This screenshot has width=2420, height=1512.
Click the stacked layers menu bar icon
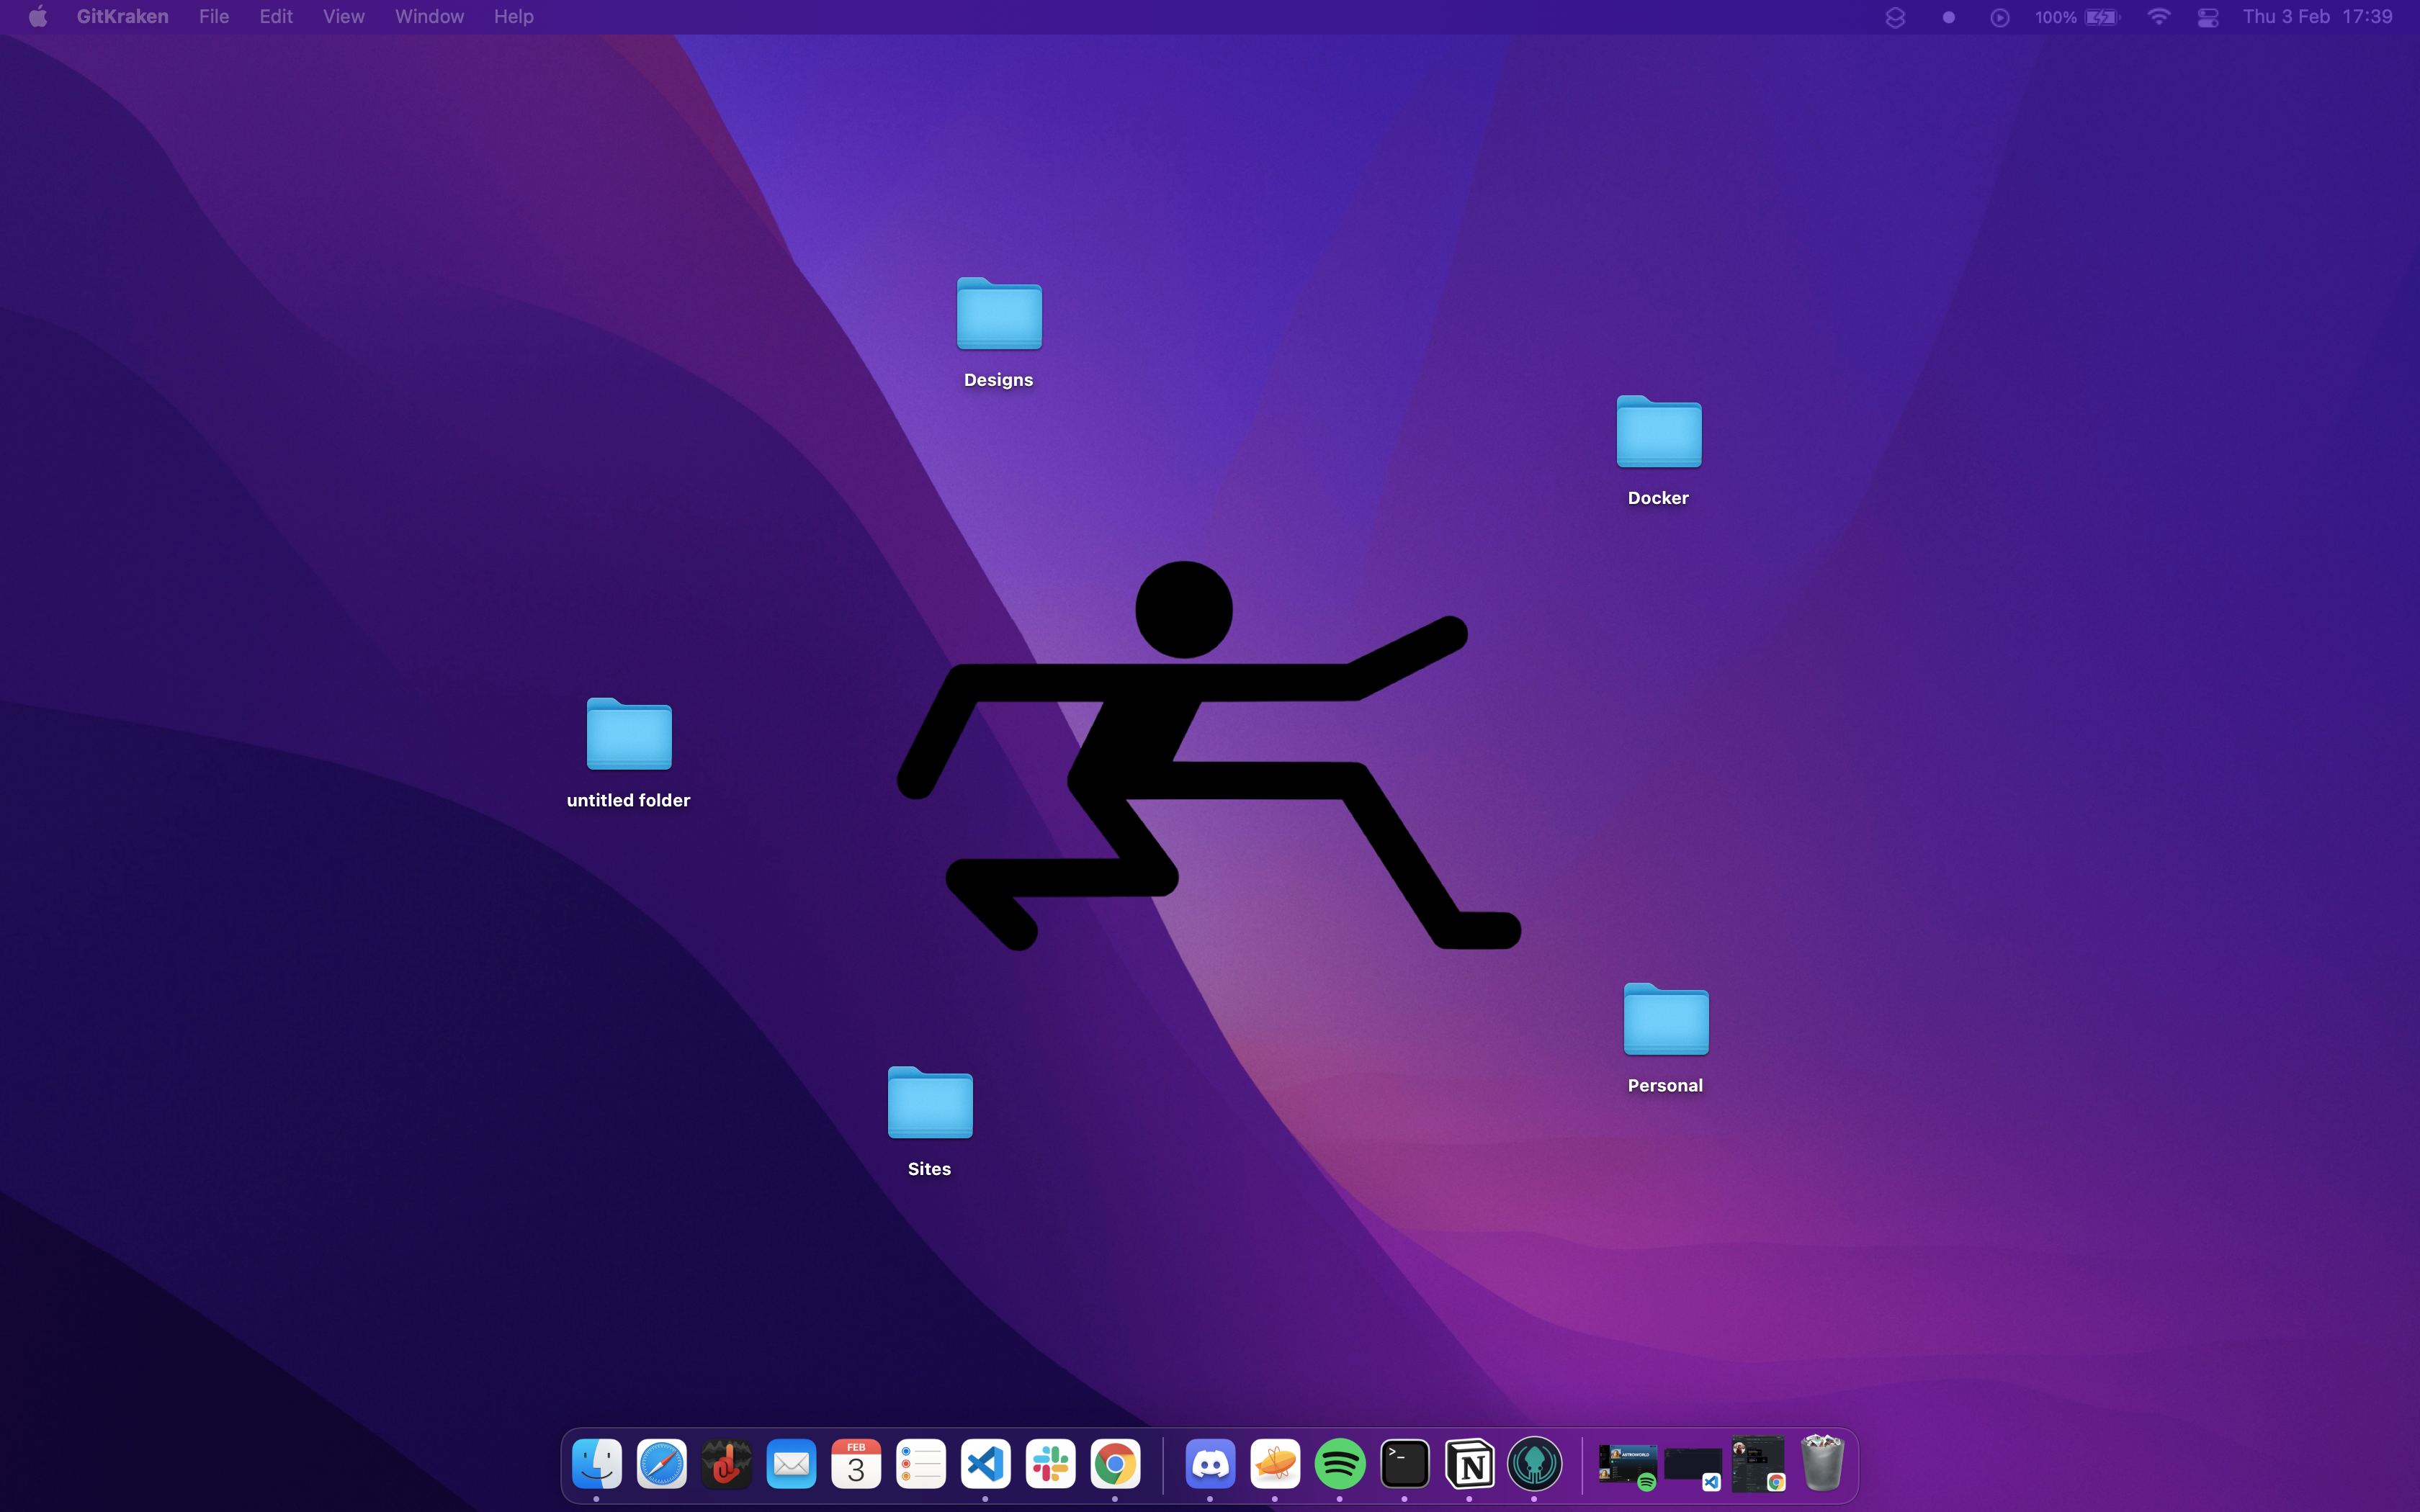click(1895, 17)
